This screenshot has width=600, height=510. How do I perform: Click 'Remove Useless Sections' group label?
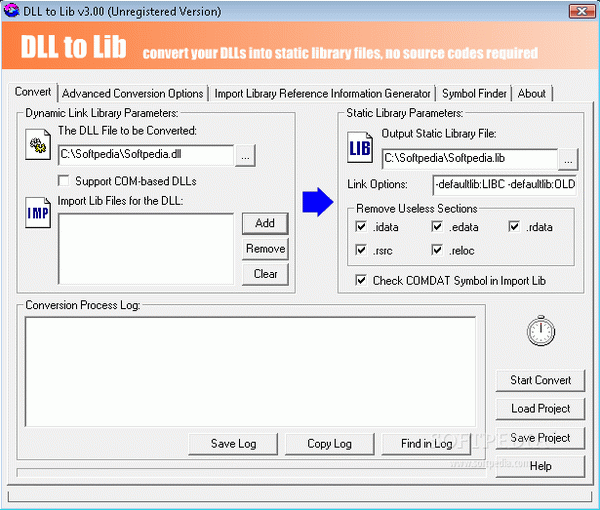417,209
